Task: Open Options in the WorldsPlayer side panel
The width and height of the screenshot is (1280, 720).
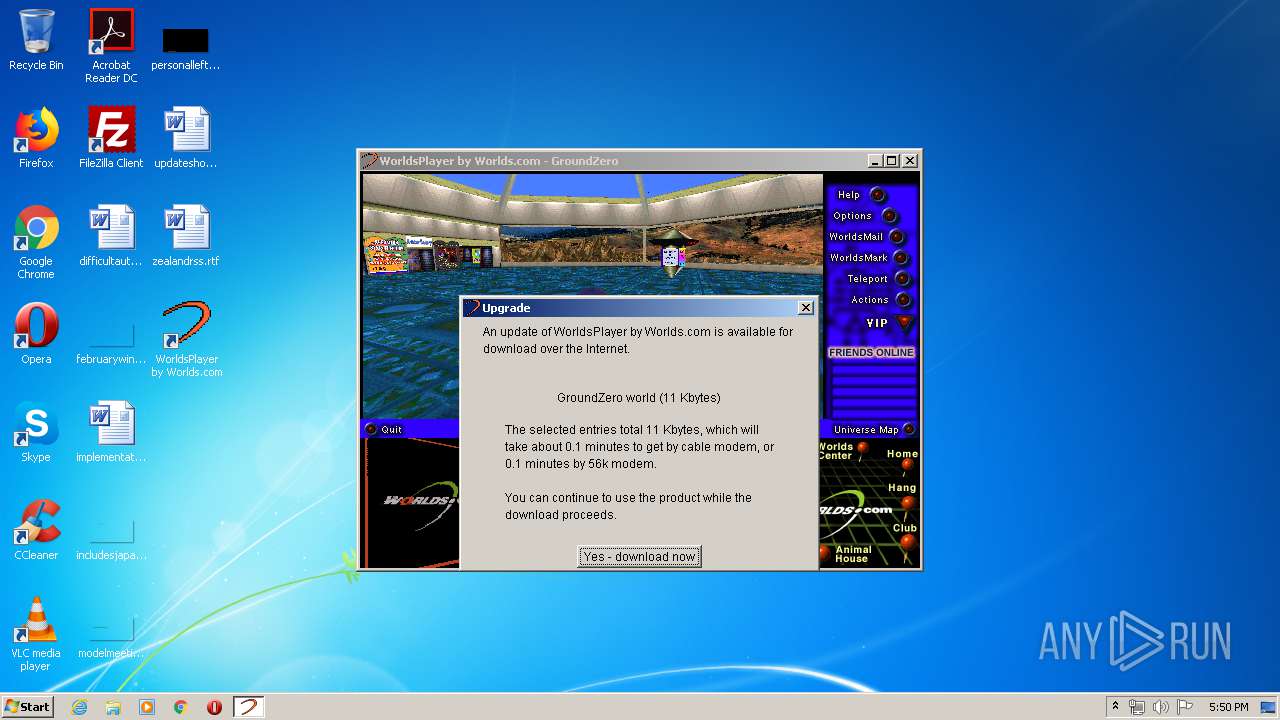Action: click(x=865, y=216)
